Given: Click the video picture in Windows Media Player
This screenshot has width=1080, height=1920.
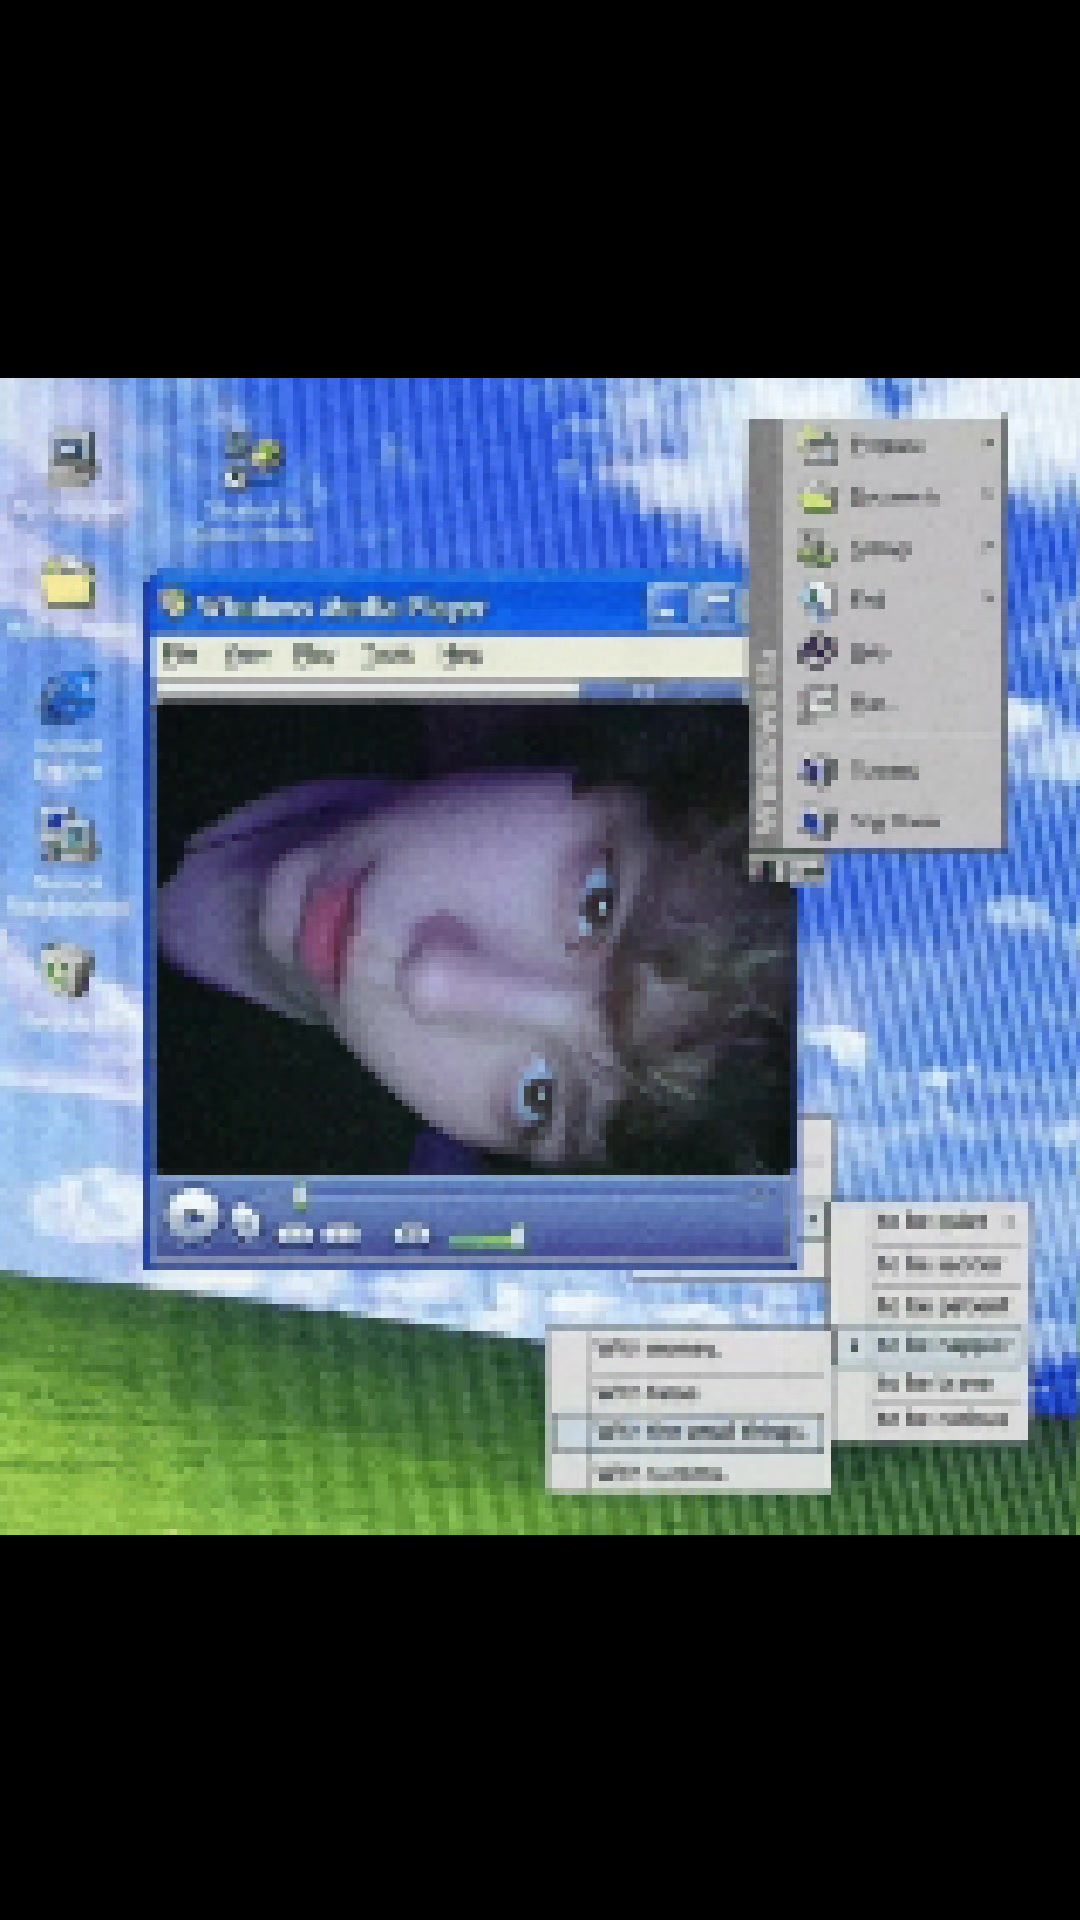Looking at the screenshot, I should 474,938.
